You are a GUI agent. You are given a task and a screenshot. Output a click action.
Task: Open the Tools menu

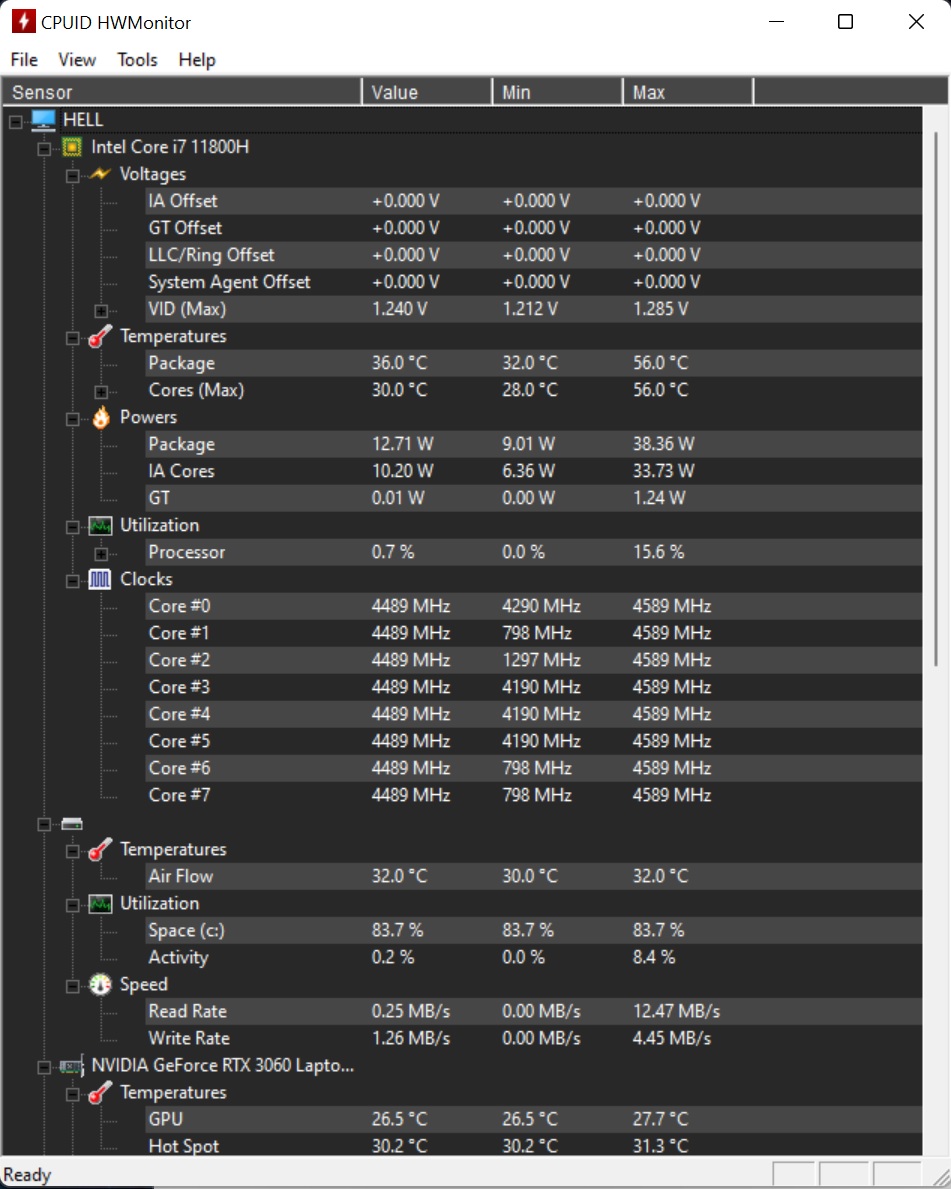pos(137,59)
